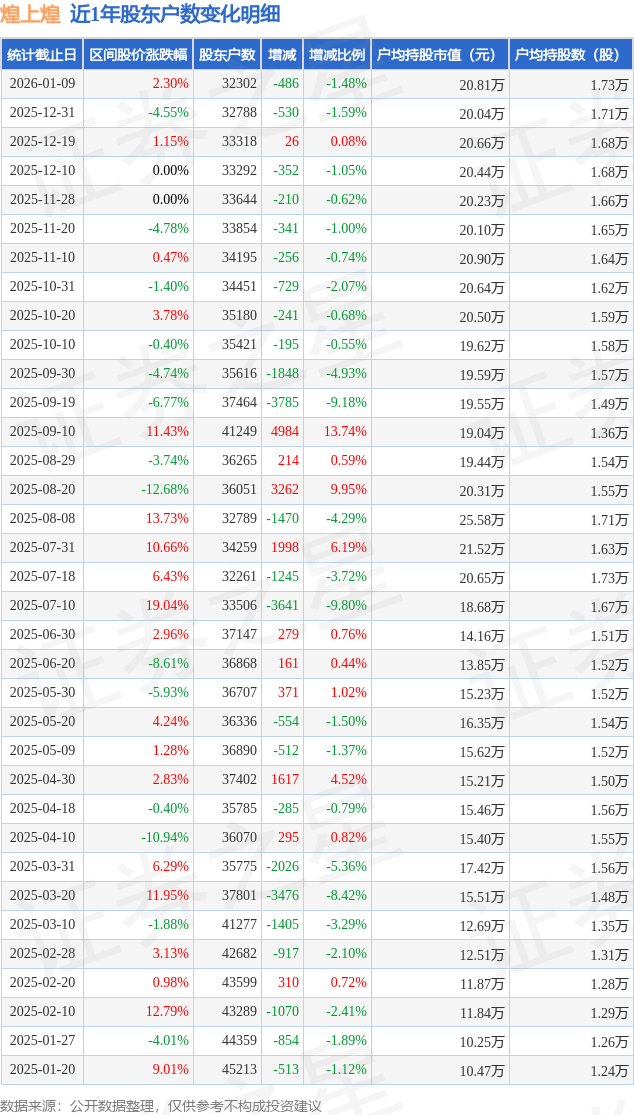Click the 煌上煌 stock name in title
The image size is (634, 1115).
[x=30, y=14]
